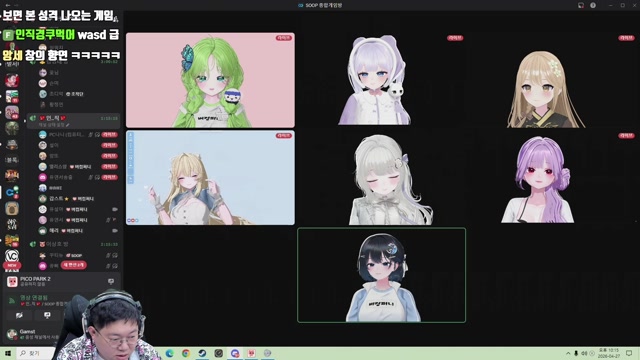Click the PICO PARK 2 activity title
Screen dimensions: 640x360
click(35, 279)
